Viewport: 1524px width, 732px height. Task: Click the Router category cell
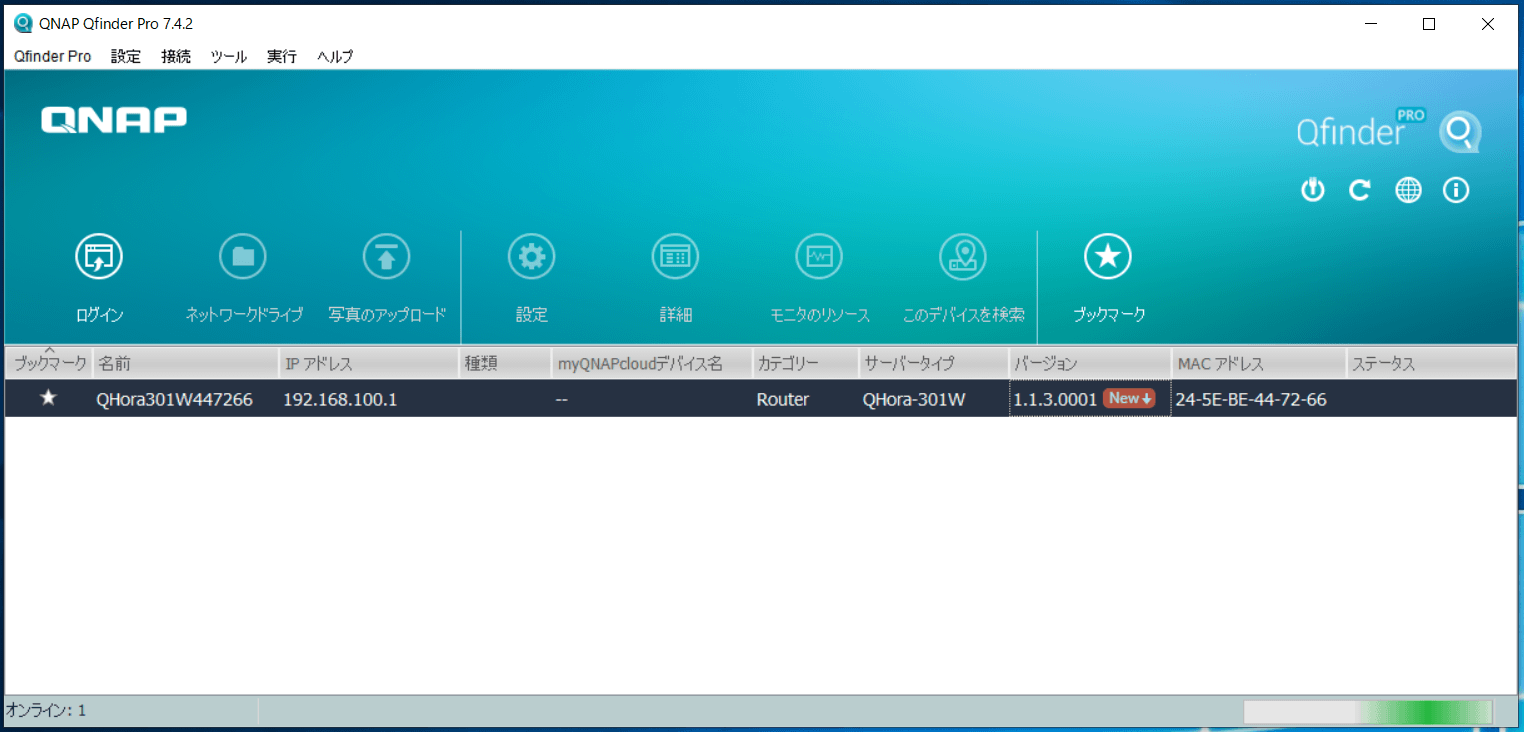tap(783, 399)
